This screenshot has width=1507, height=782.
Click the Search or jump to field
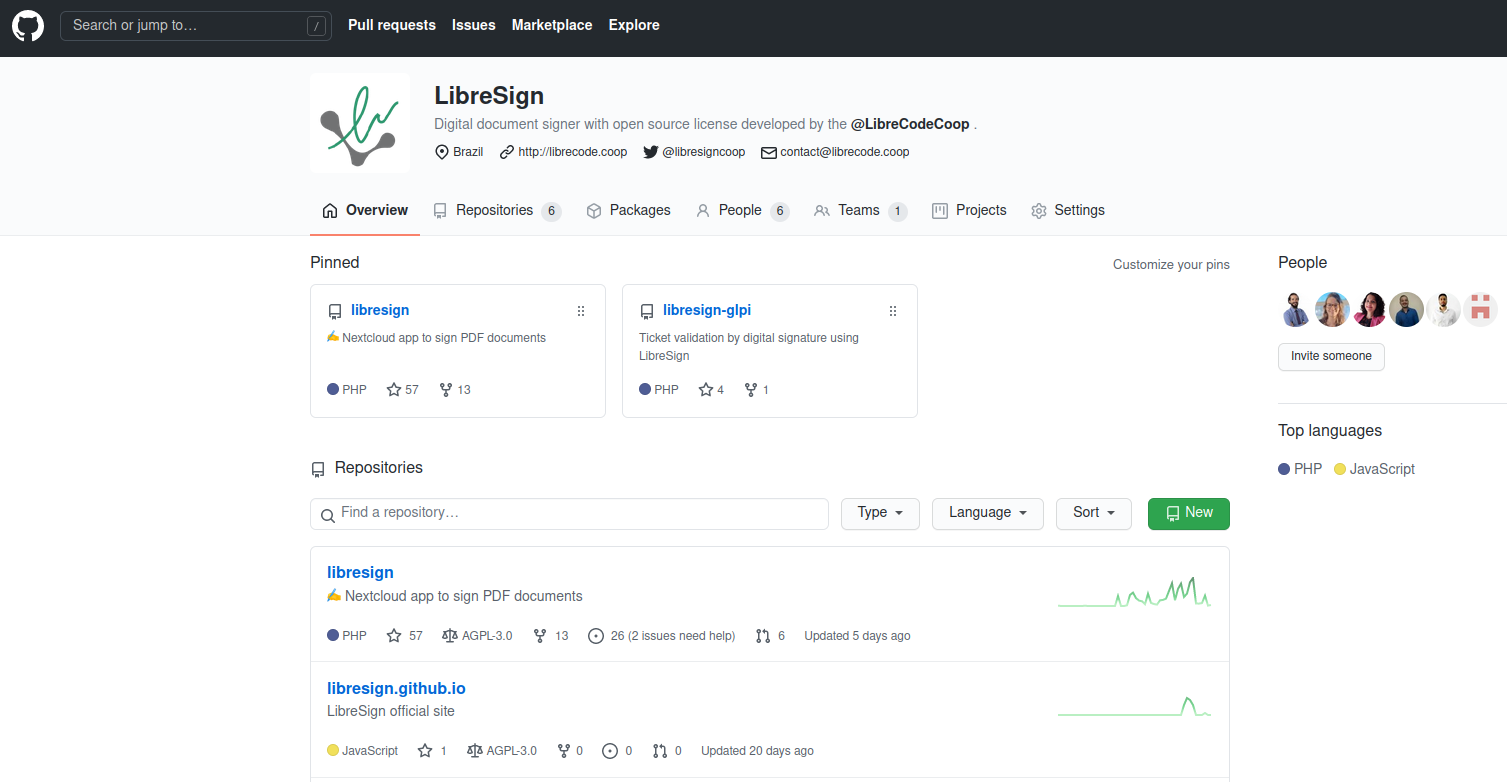[x=195, y=26]
